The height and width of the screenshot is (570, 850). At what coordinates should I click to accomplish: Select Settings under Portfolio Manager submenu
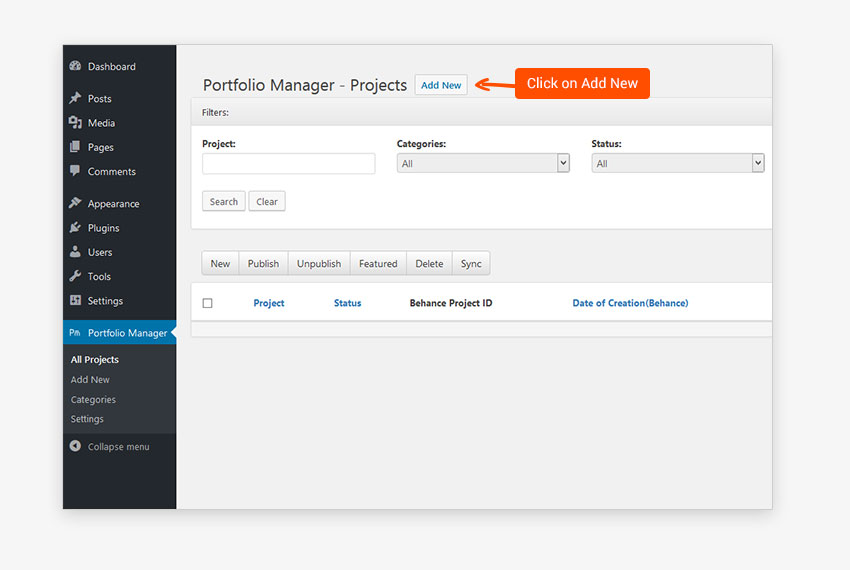(87, 419)
